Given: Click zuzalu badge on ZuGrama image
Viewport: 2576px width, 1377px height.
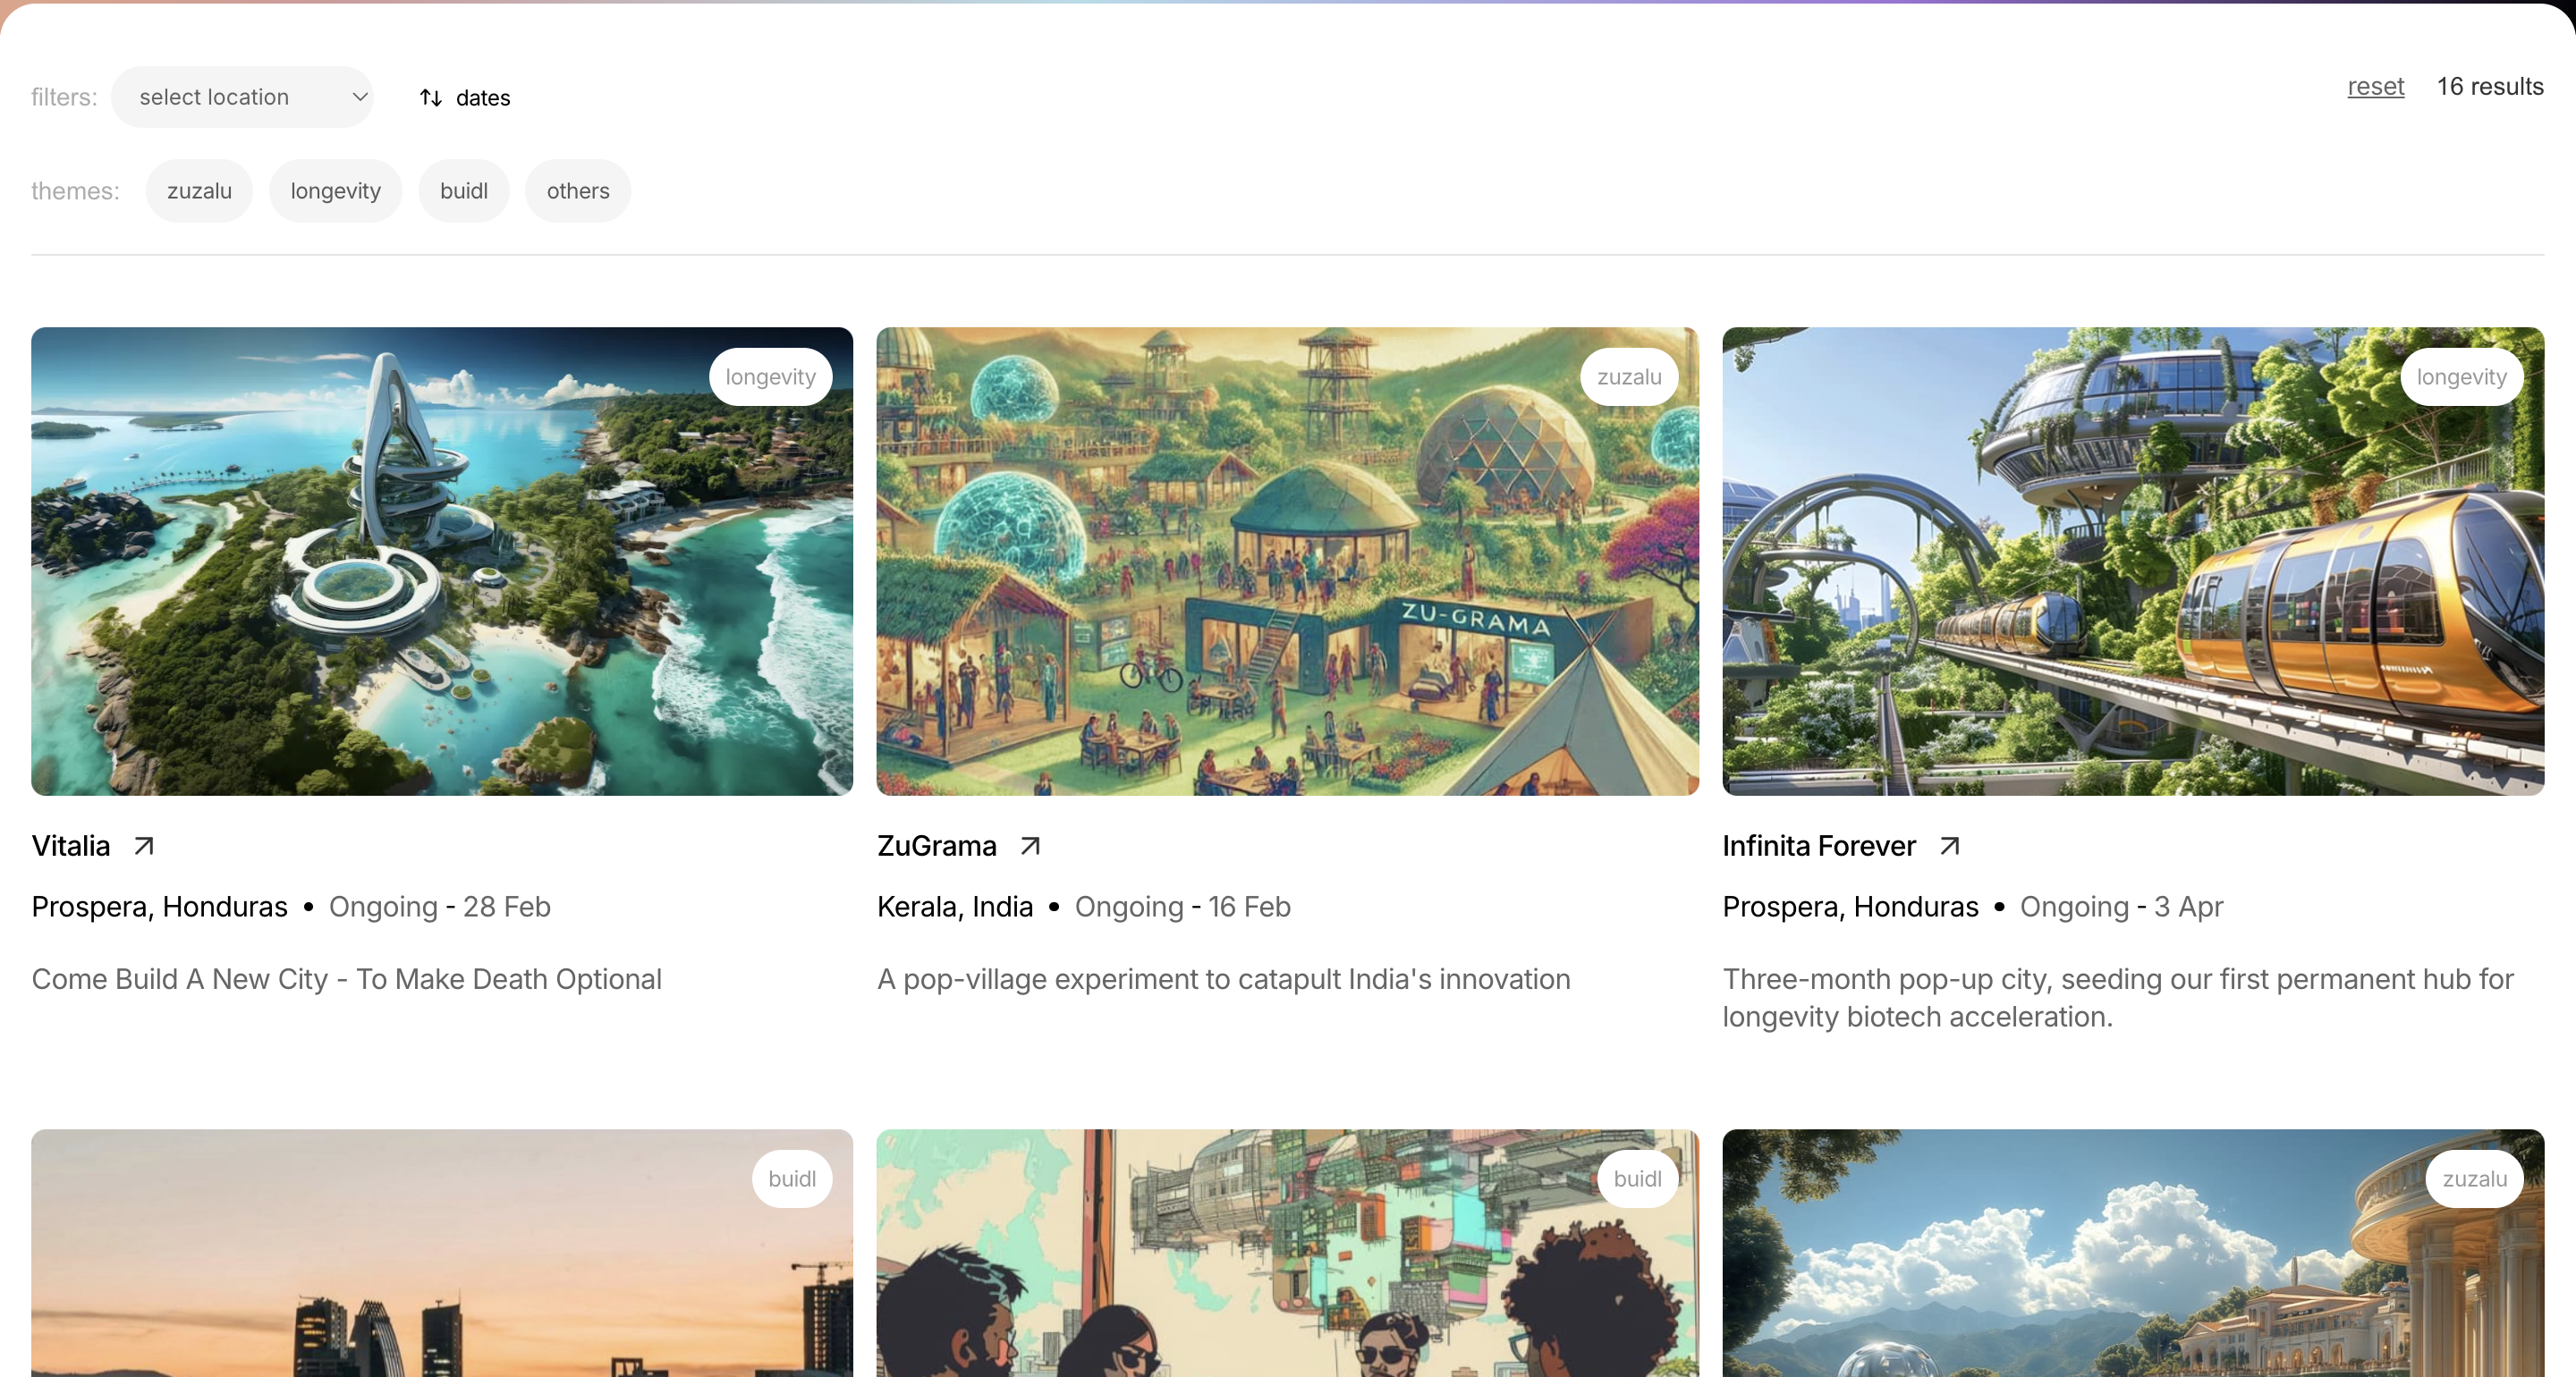Looking at the screenshot, I should 1628,377.
